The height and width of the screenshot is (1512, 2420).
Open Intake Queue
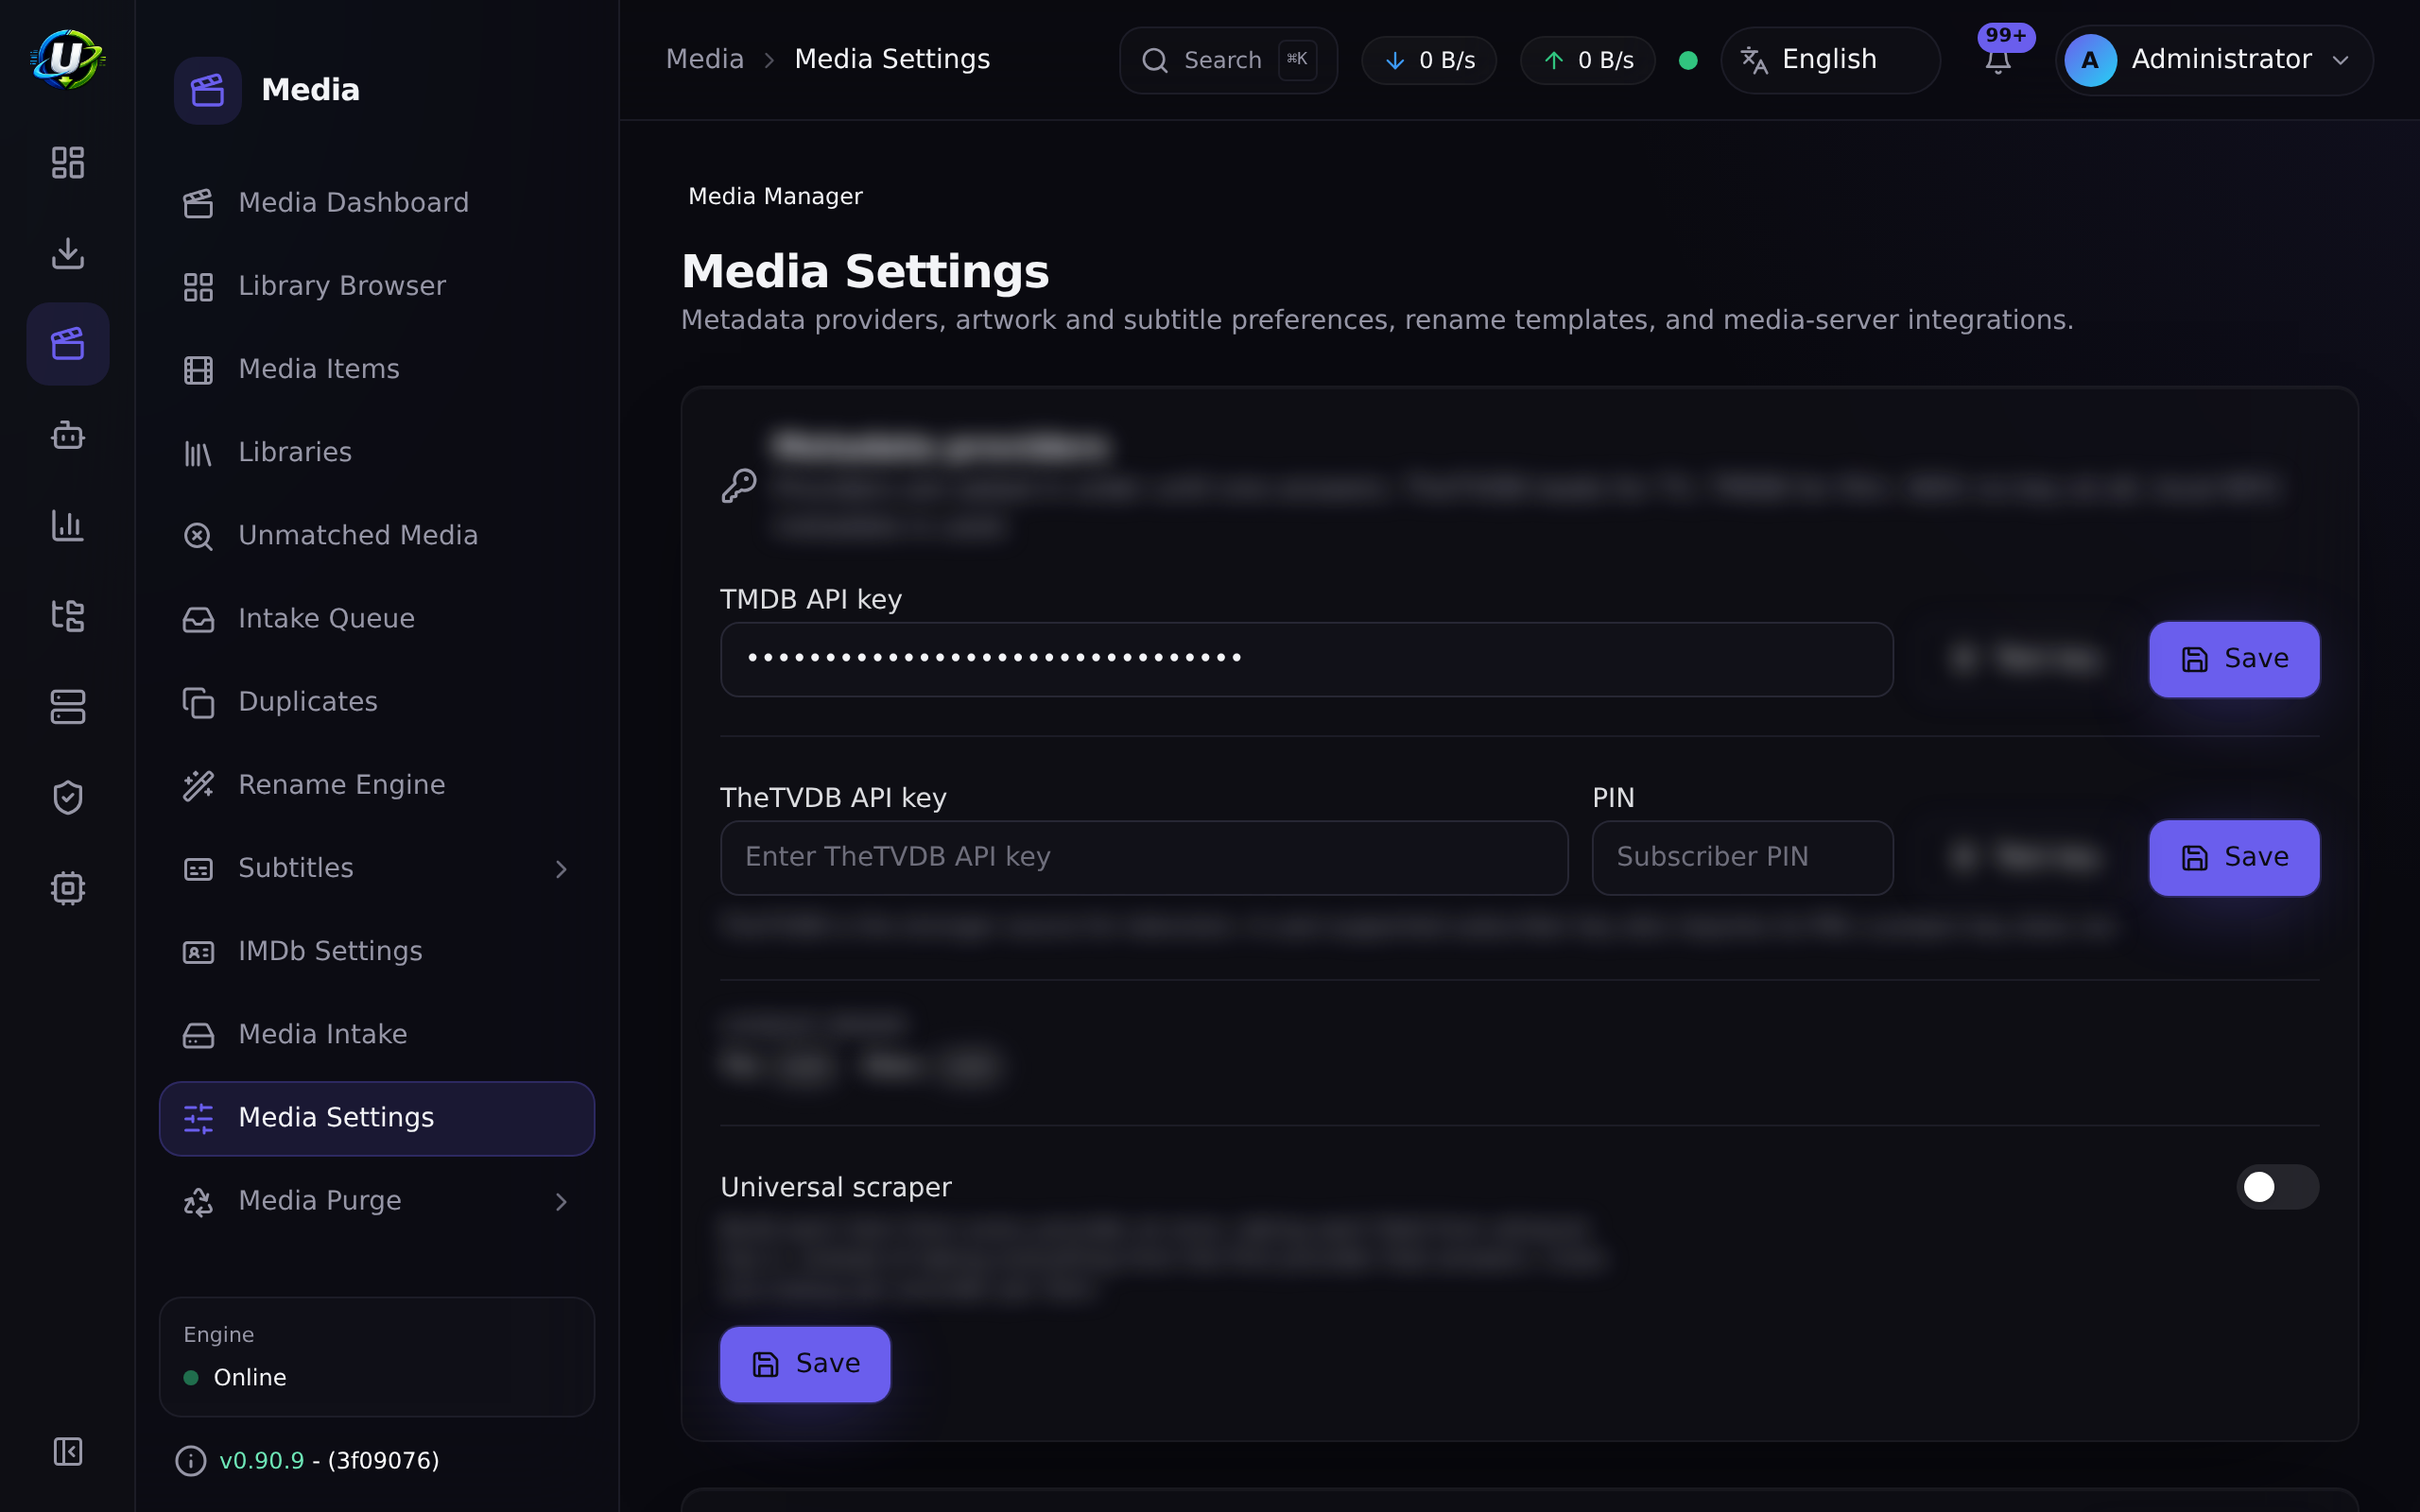[x=377, y=618]
